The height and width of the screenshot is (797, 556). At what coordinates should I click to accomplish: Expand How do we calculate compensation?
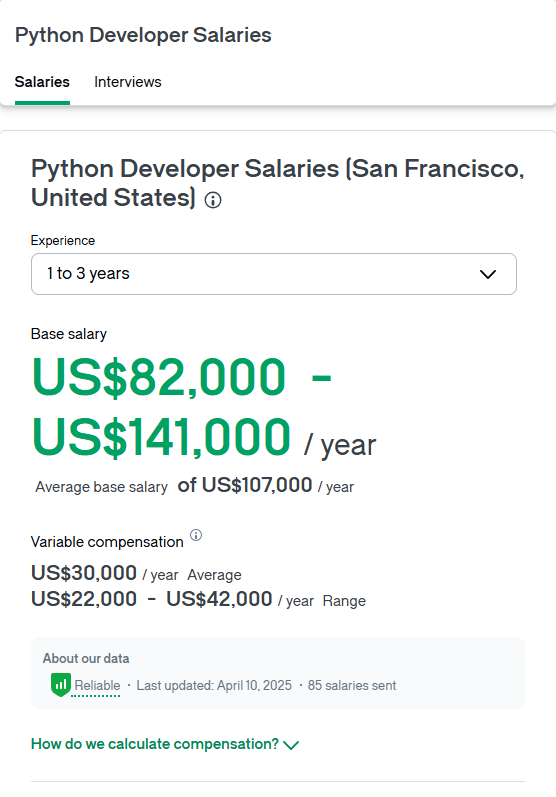165,744
